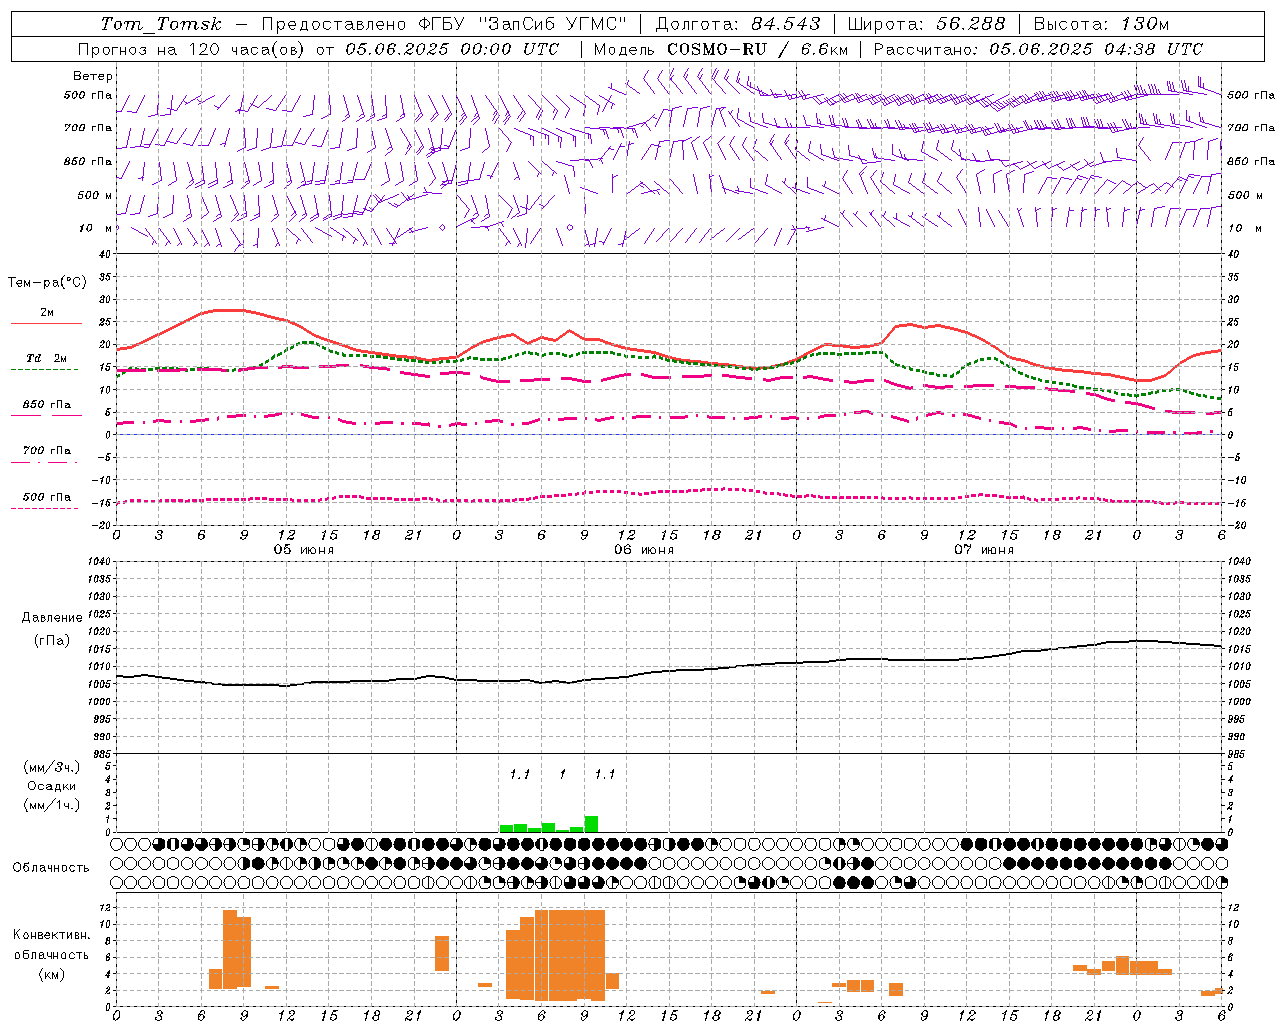Click the 850 гПа label left of wind barbs
Viewport: 1280px width, 1024px height.
tap(88, 162)
